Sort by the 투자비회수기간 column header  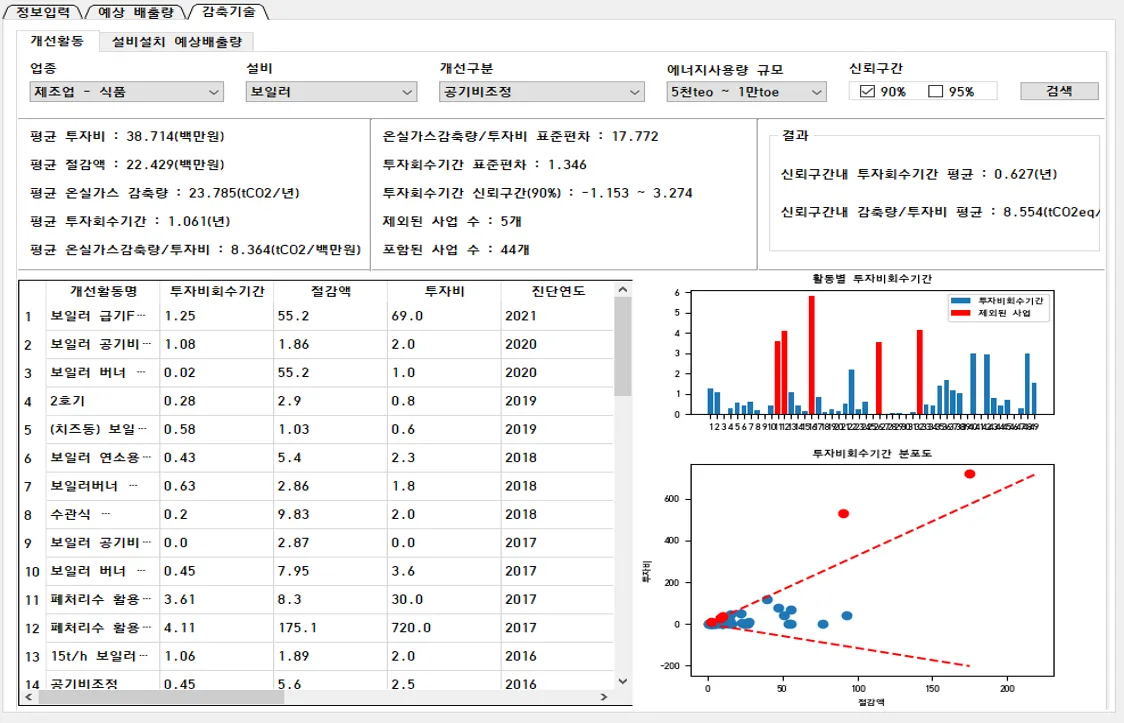tap(216, 292)
